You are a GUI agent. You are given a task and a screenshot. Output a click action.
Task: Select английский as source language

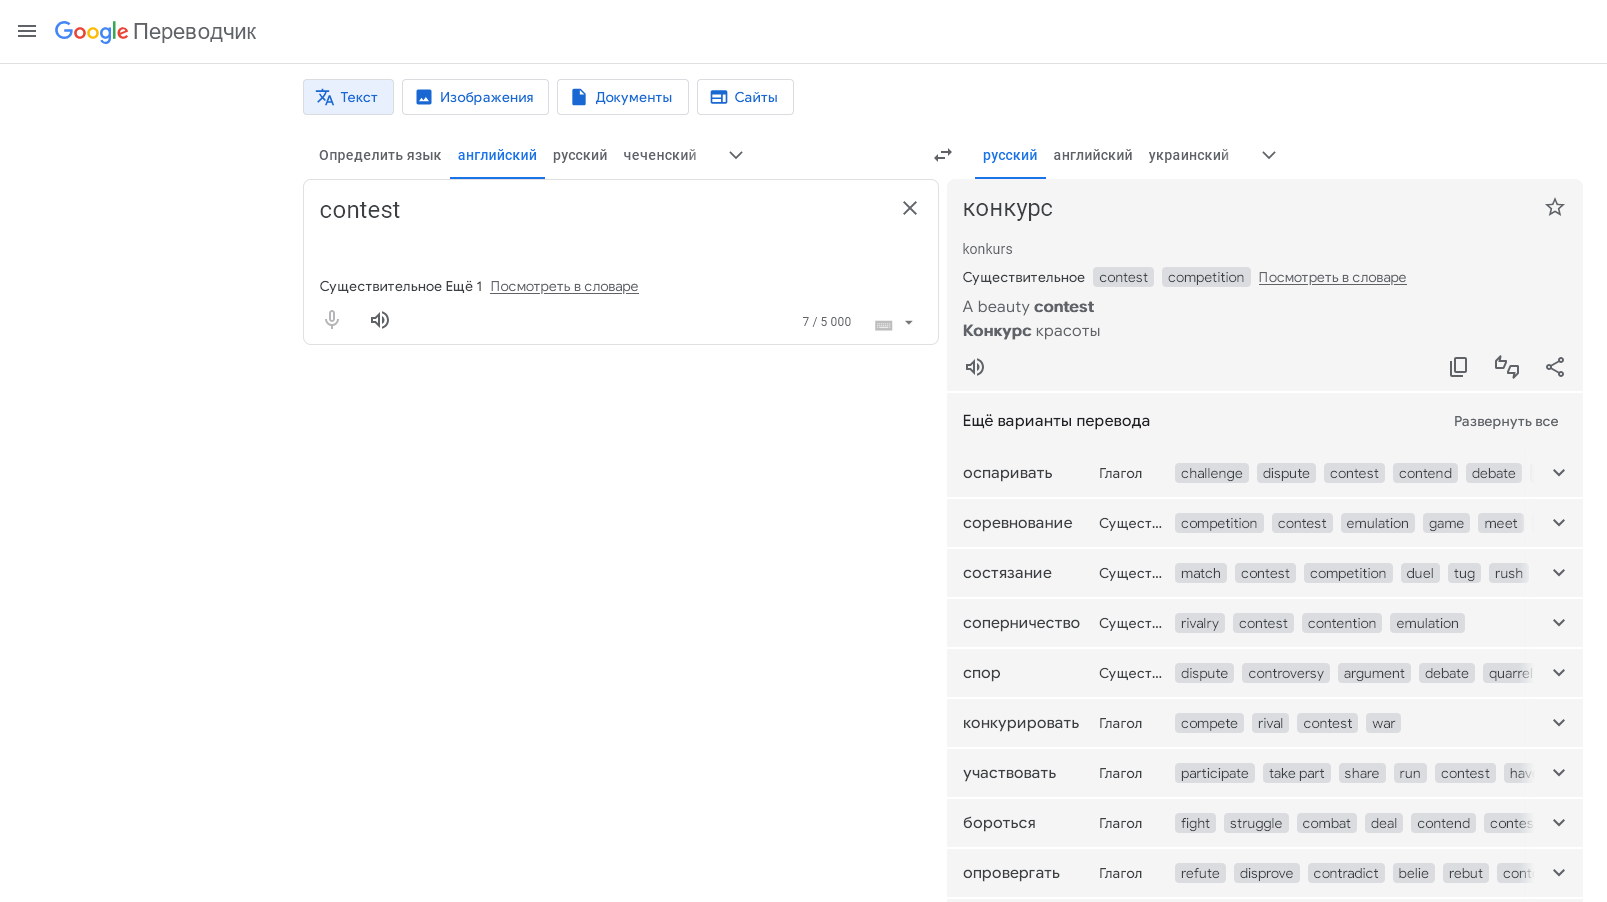click(497, 155)
